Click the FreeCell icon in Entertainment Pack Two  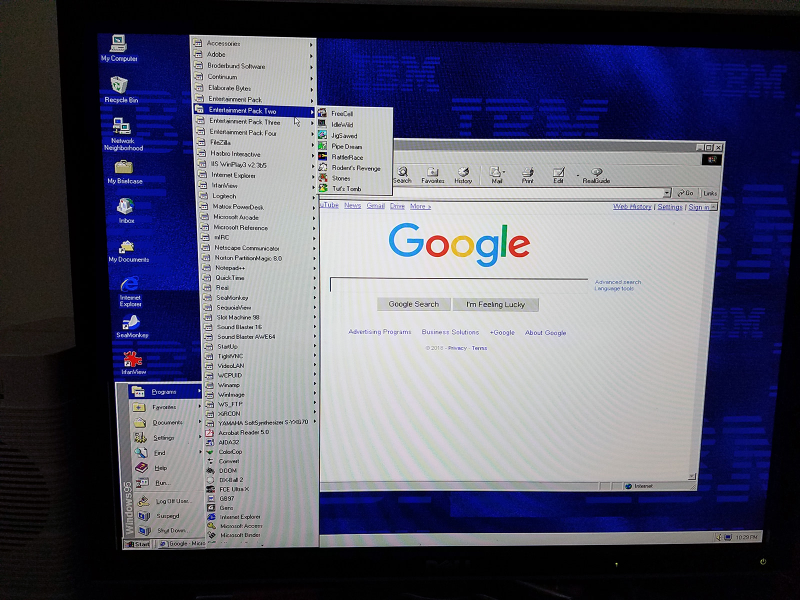tap(322, 113)
